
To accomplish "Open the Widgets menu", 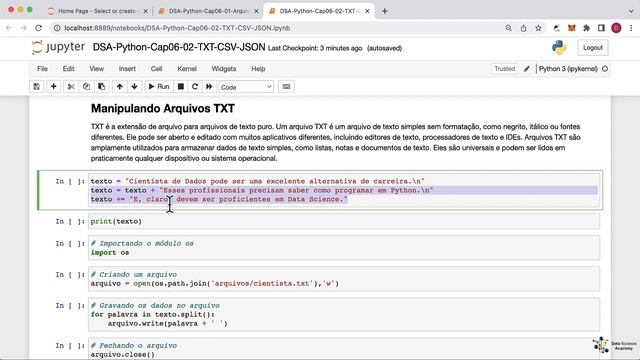I will pos(224,69).
